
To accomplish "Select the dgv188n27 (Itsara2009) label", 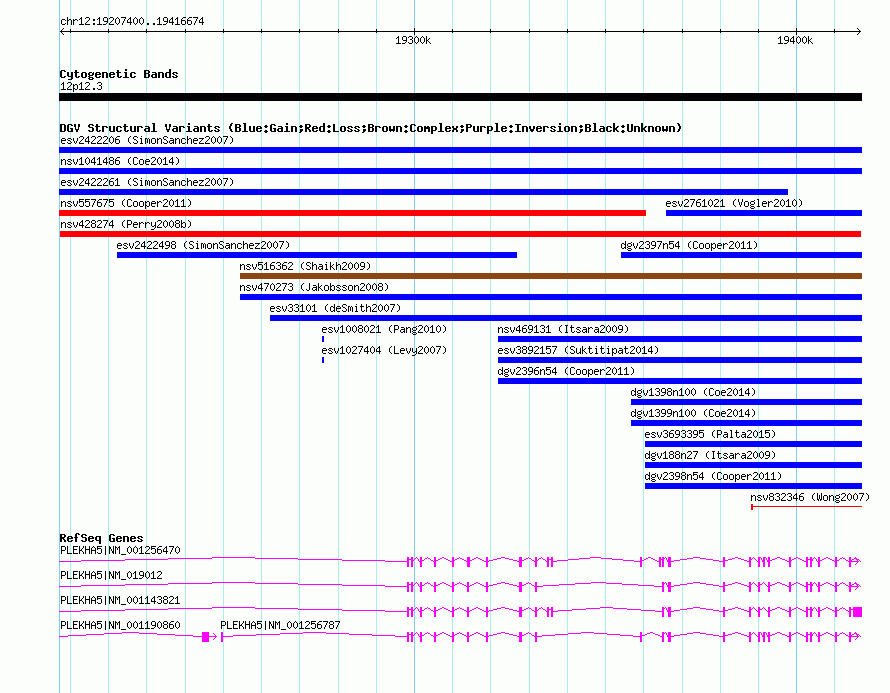I will [x=710, y=455].
